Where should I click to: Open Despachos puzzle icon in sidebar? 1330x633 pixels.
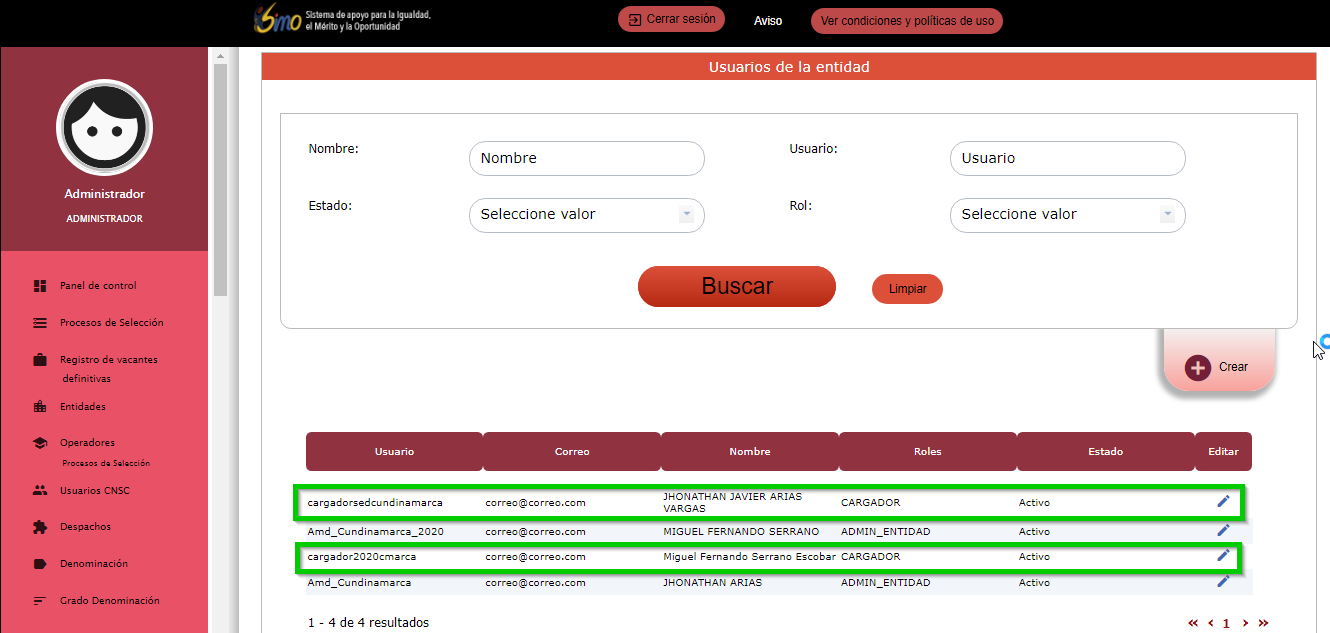coord(40,527)
